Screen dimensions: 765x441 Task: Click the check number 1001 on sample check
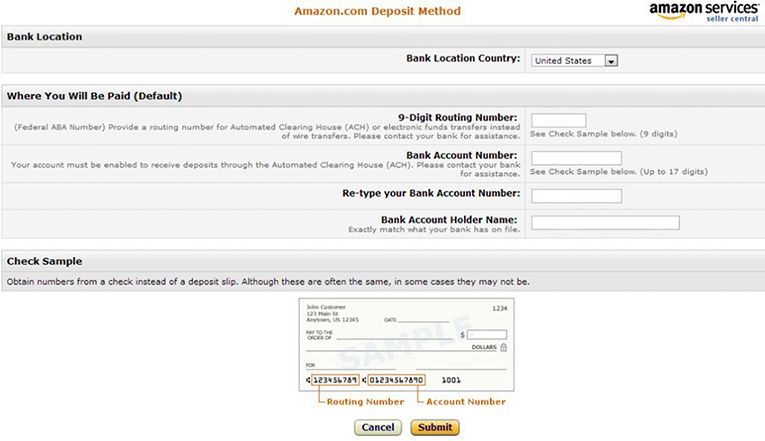[451, 380]
